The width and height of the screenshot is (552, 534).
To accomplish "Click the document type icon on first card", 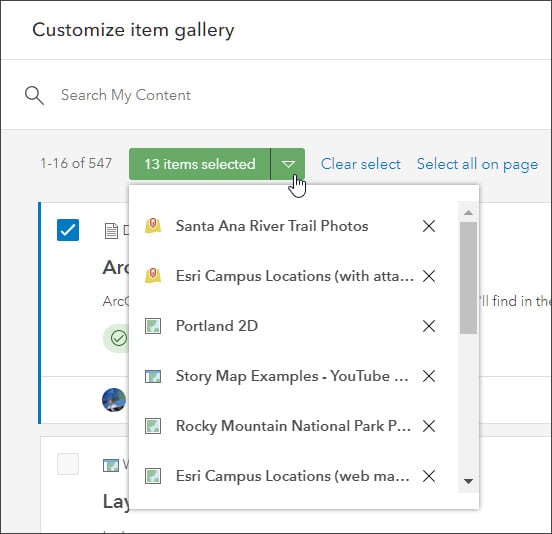I will [111, 231].
